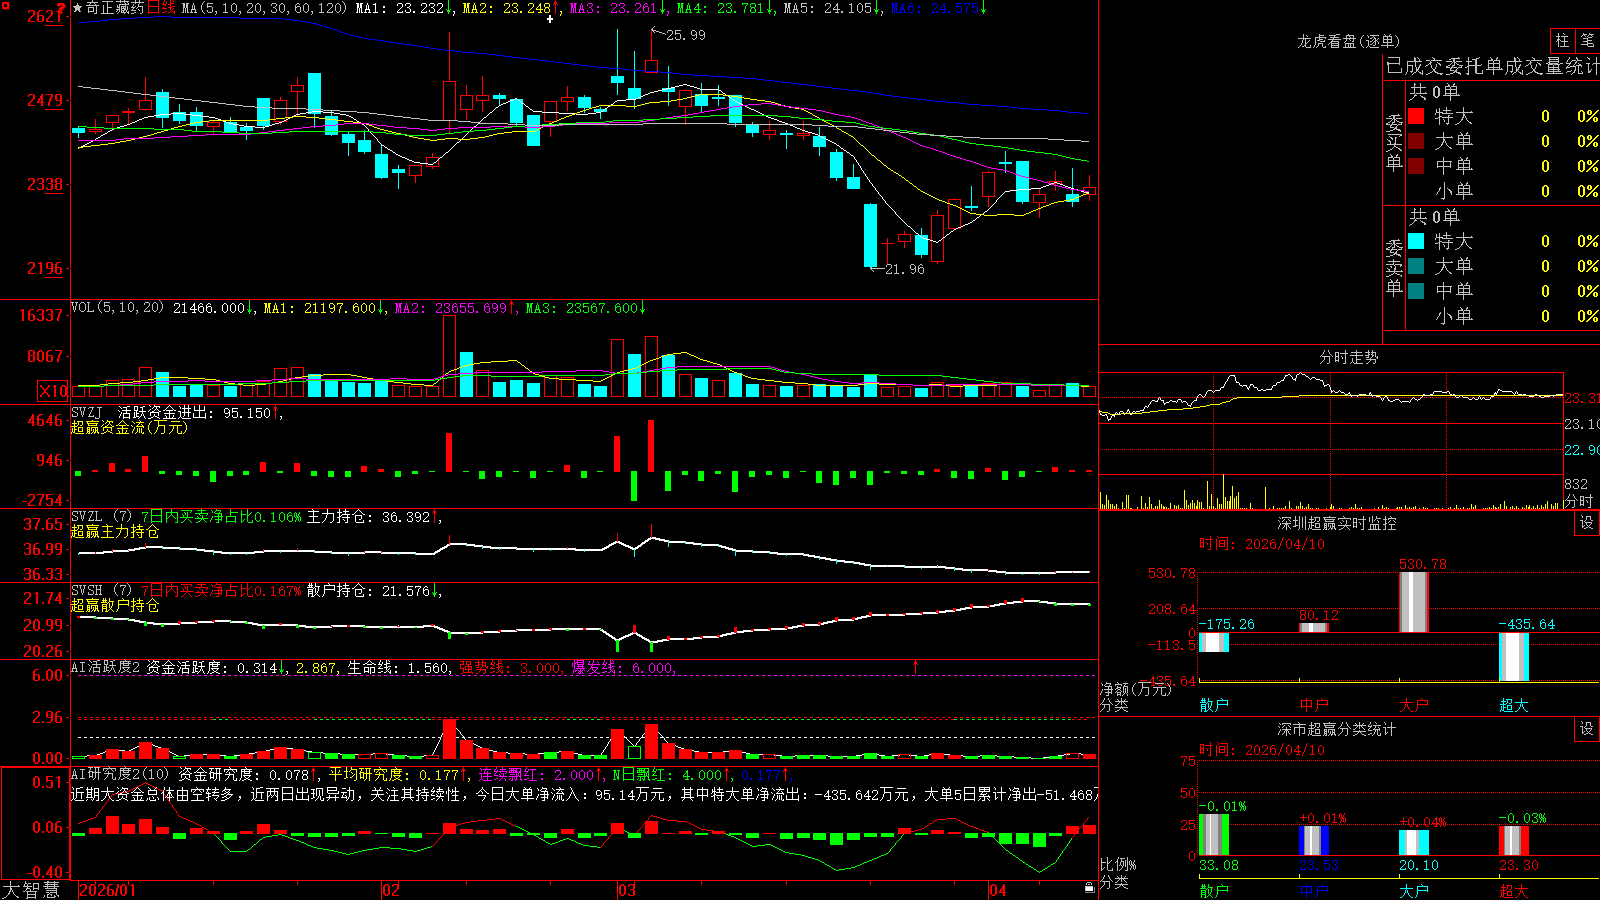Click the star icon beside 奇正藏药
1600x900 pixels.
pos(78,8)
